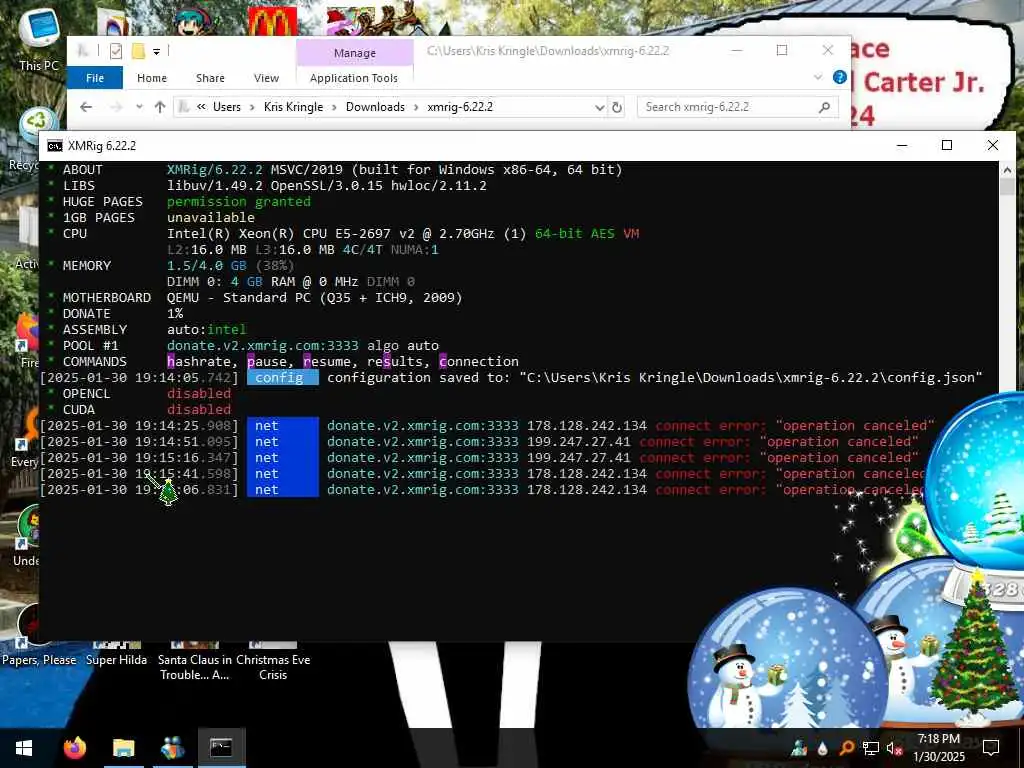The width and height of the screenshot is (1024, 768).
Task: Click the console scrollbar up arrow
Action: tap(1007, 169)
